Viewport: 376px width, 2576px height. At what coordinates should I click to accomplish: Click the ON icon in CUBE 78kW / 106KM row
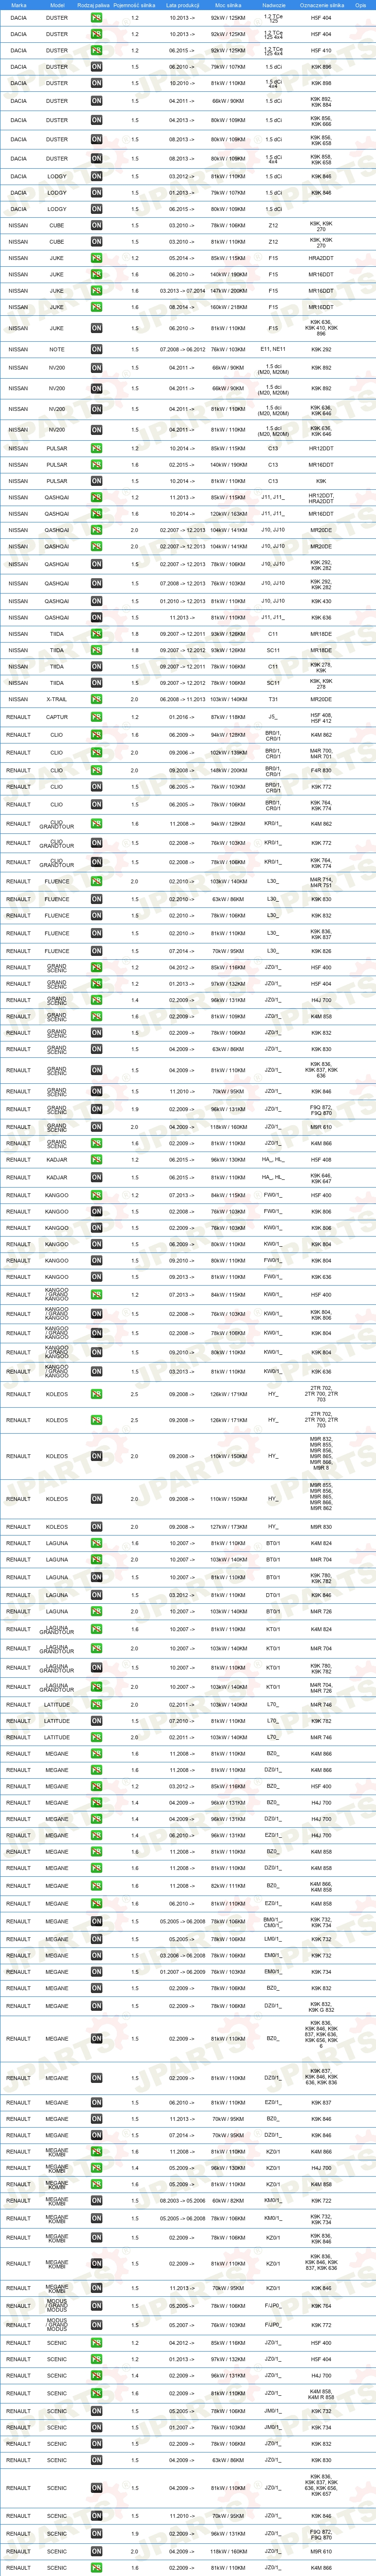point(96,226)
